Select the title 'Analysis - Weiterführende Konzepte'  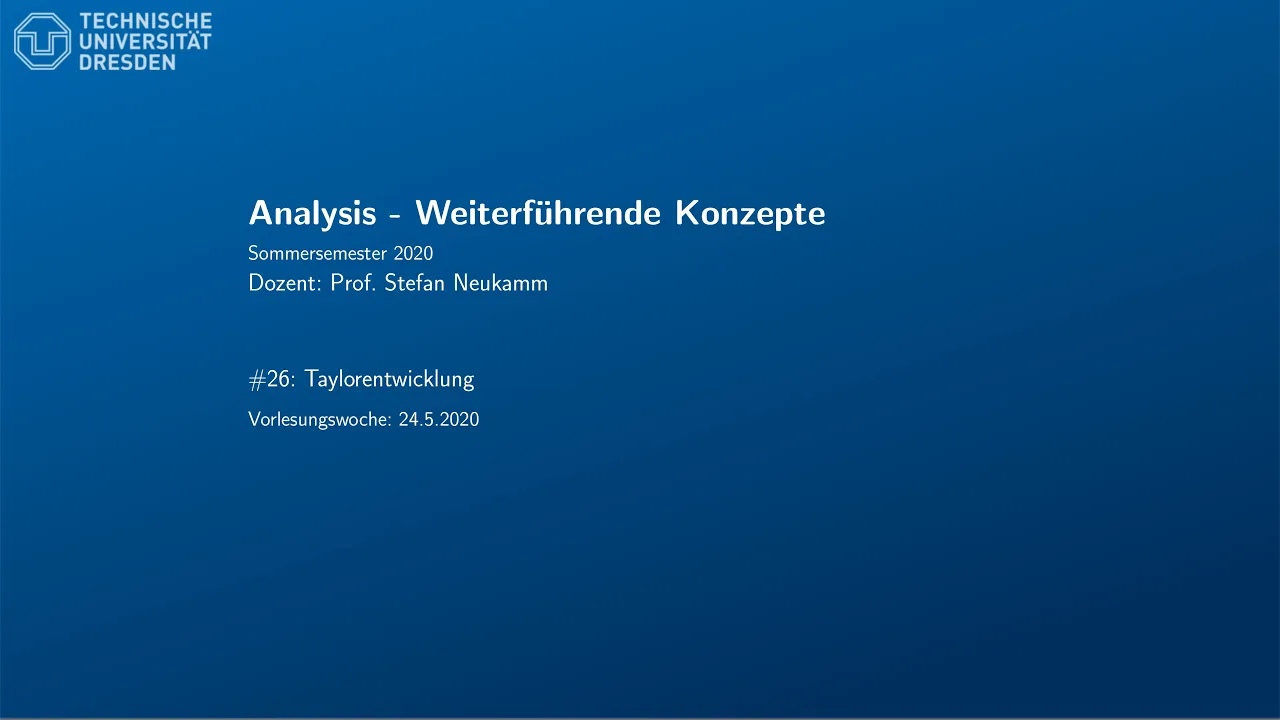click(x=537, y=212)
